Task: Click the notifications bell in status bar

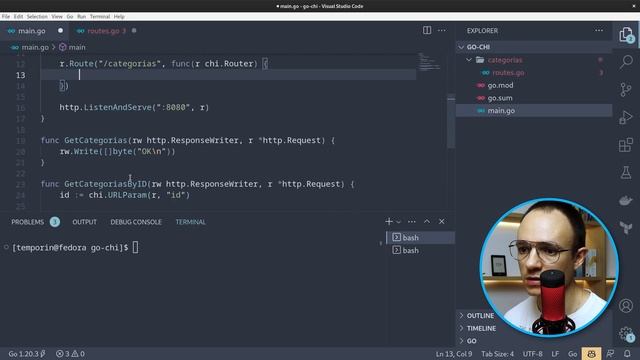Action: pos(627,354)
